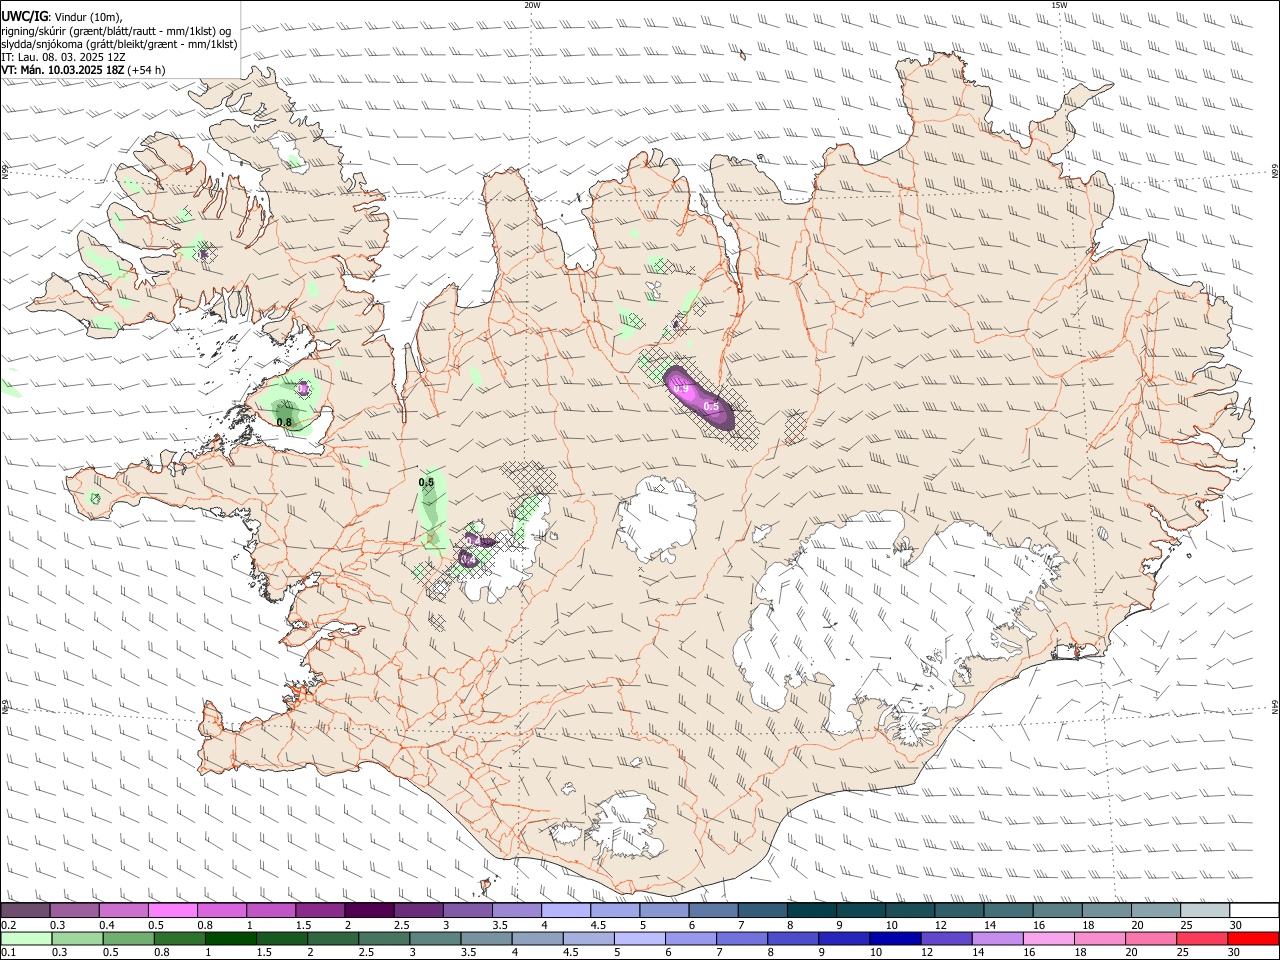
Task: Choose the rain legend swatch labeled 1.5
Action: coord(281,938)
